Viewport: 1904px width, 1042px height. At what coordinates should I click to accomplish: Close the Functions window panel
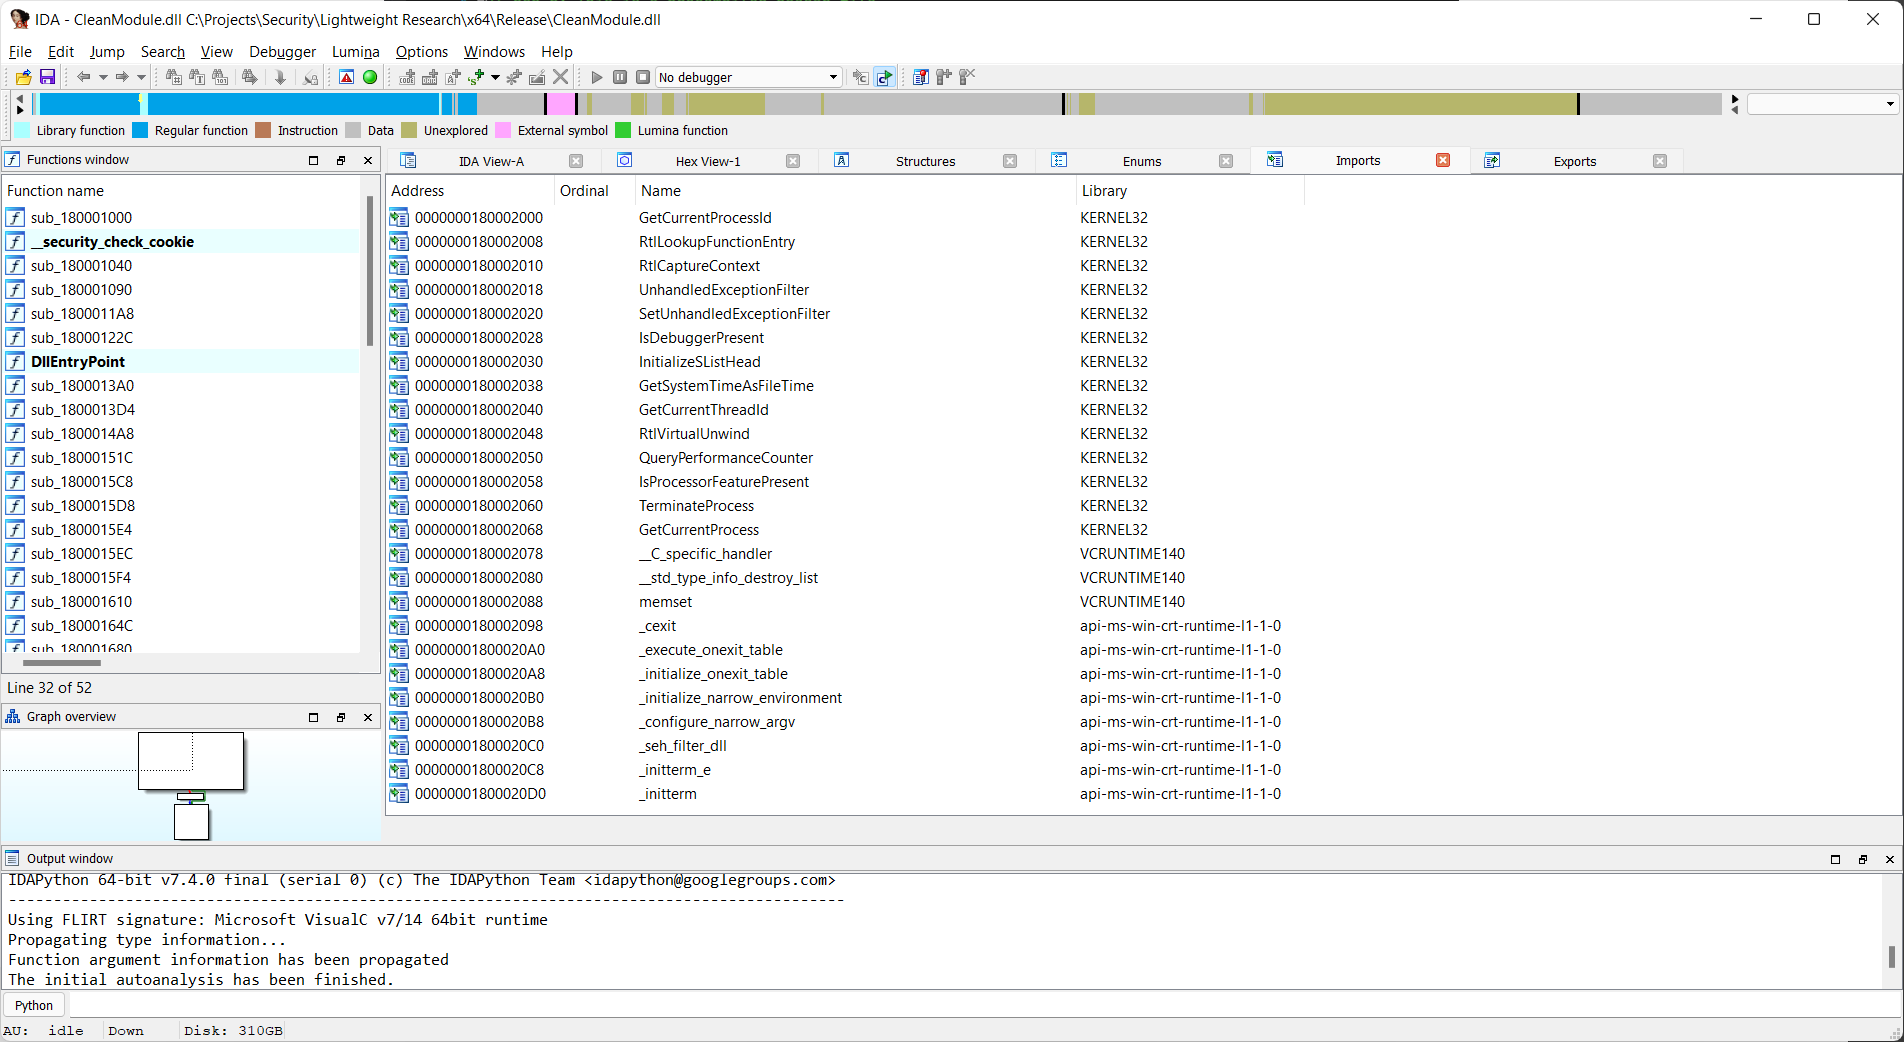click(x=368, y=160)
